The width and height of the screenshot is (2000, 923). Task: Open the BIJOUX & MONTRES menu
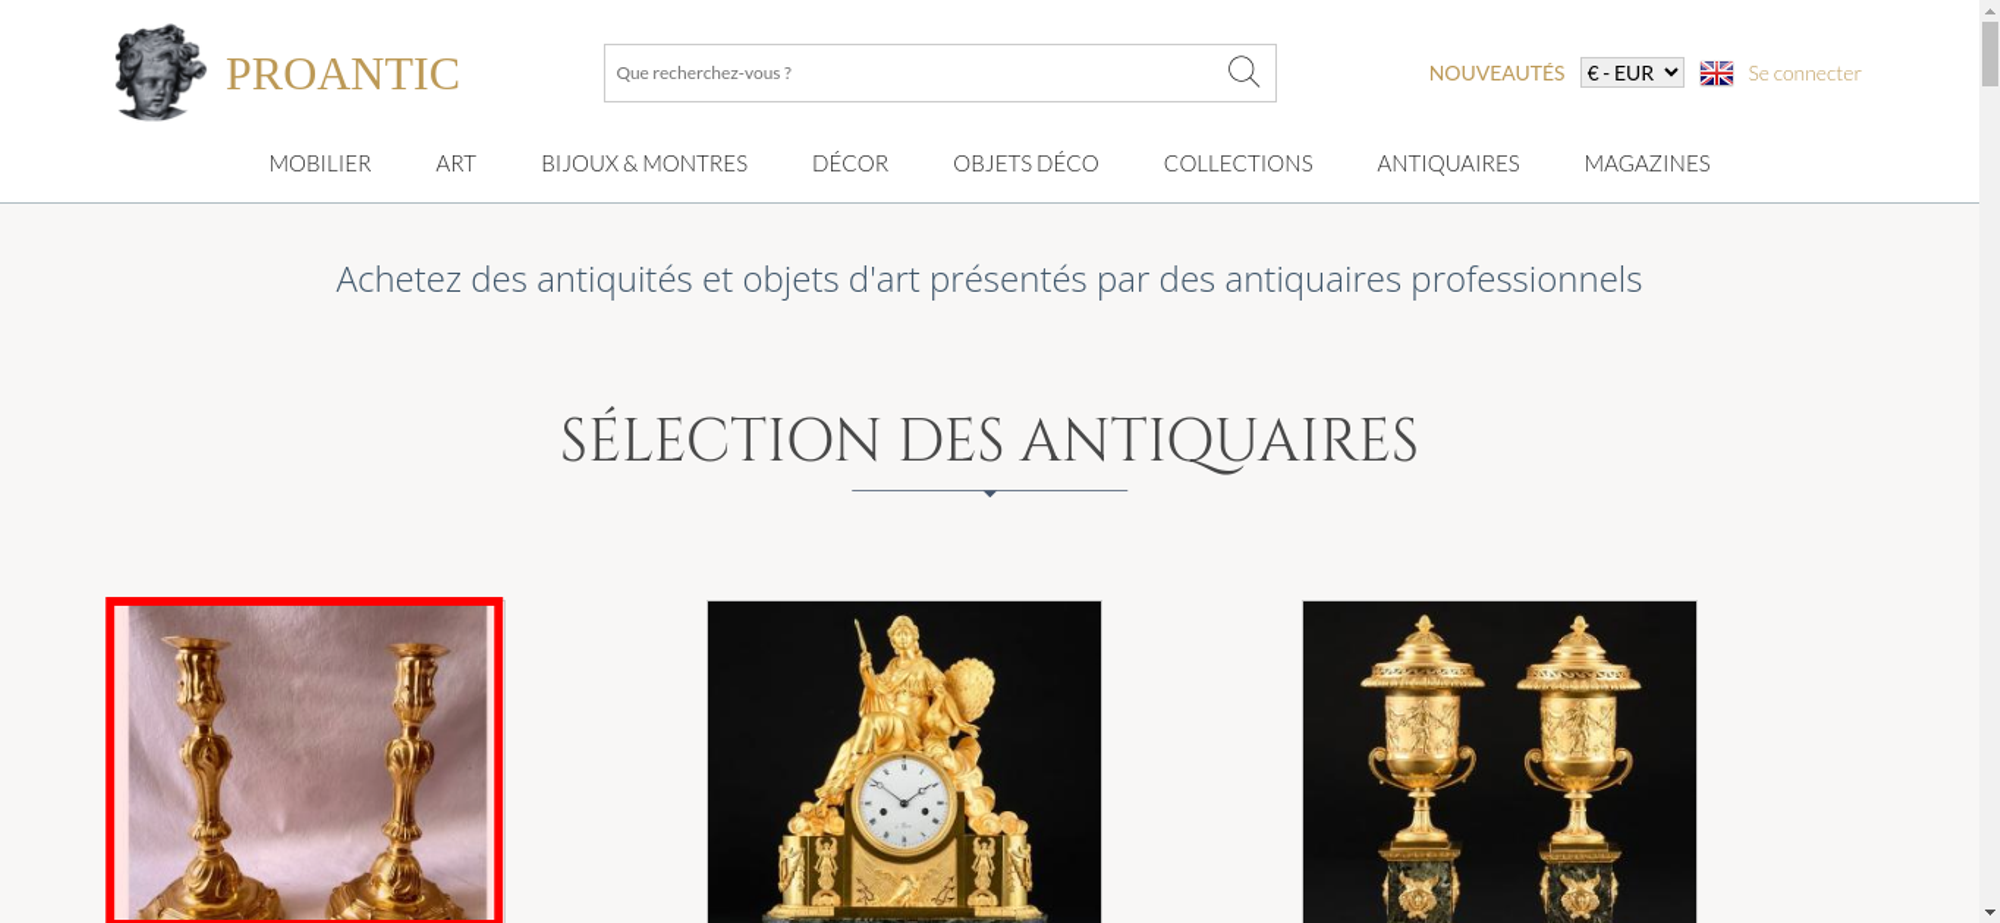coord(644,163)
